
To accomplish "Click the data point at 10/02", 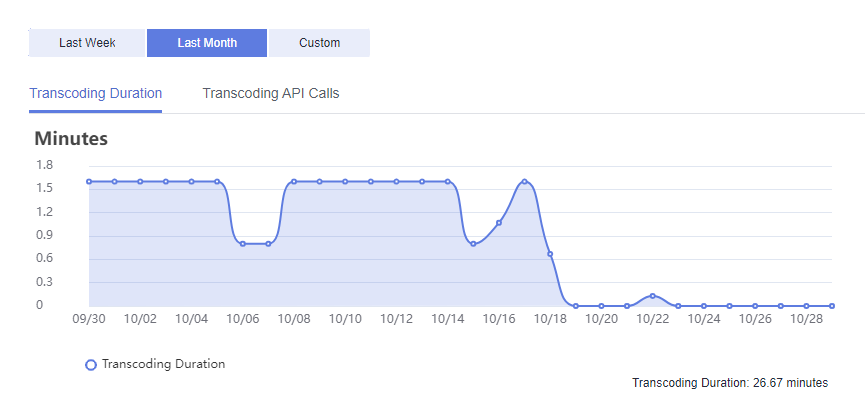I will [x=140, y=182].
